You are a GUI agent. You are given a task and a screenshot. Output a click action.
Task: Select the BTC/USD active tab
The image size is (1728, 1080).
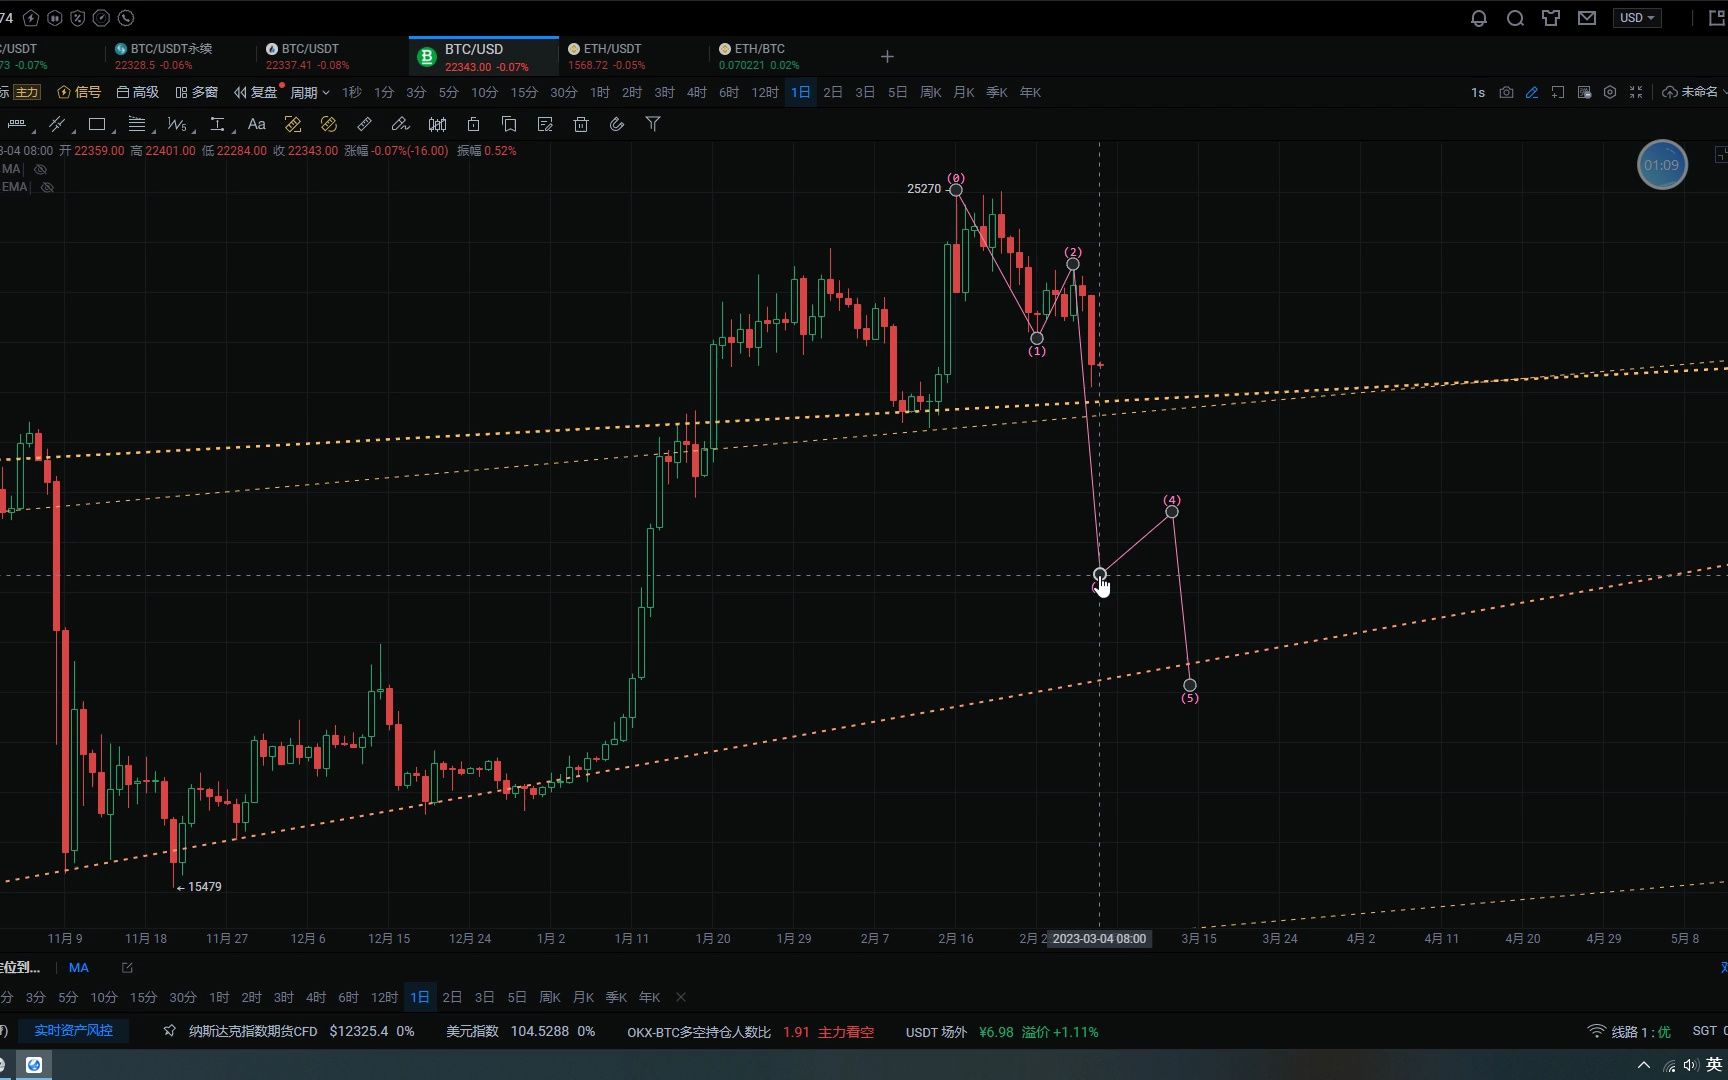point(484,56)
